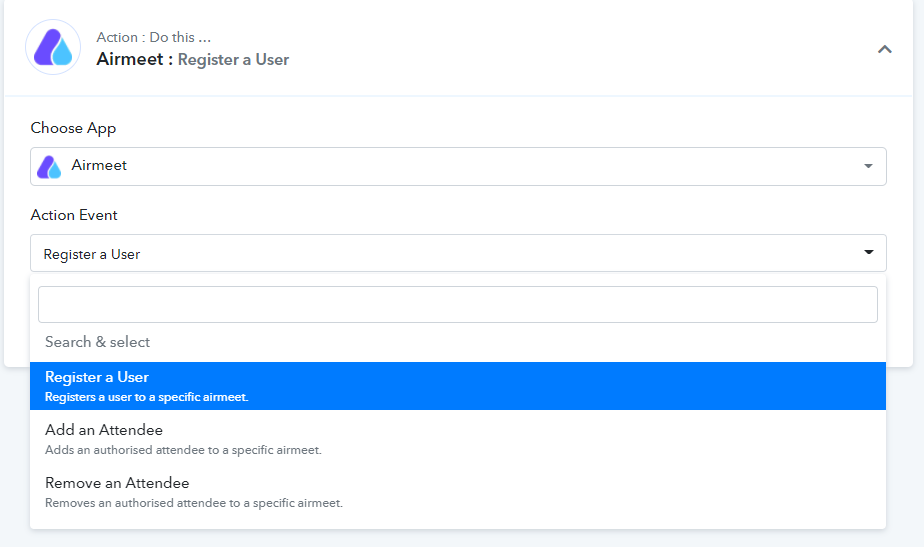Collapse the action step with the top chevron

tap(885, 50)
